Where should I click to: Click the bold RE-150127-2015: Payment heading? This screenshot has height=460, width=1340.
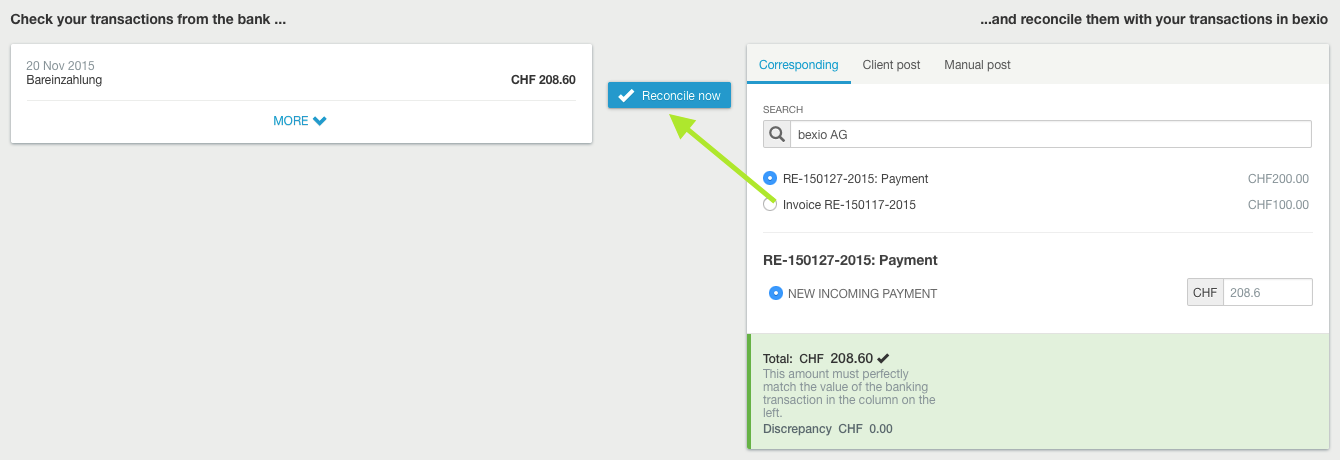[x=850, y=260]
